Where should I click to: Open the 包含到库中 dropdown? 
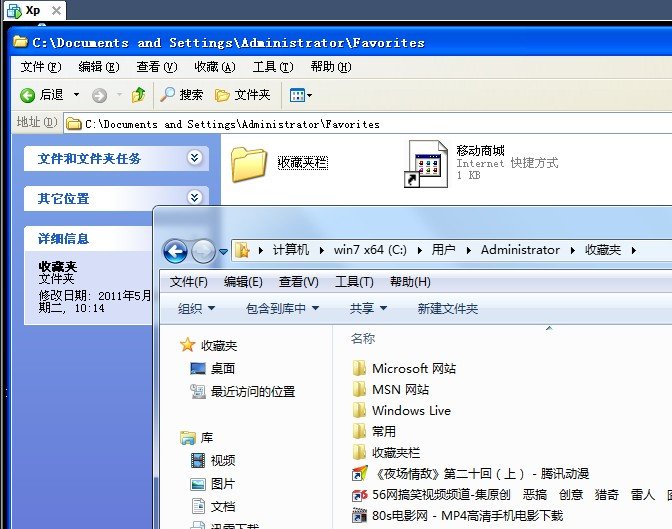[282, 308]
